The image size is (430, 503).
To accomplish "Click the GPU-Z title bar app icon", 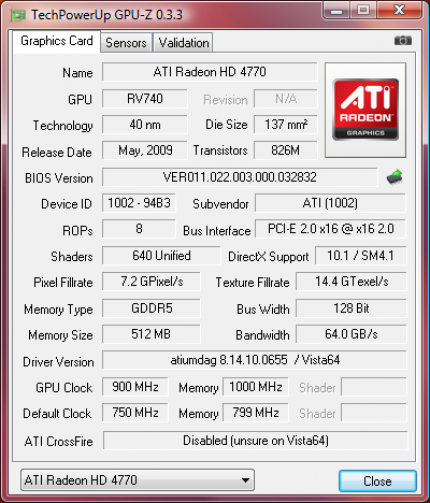I will click(x=17, y=15).
